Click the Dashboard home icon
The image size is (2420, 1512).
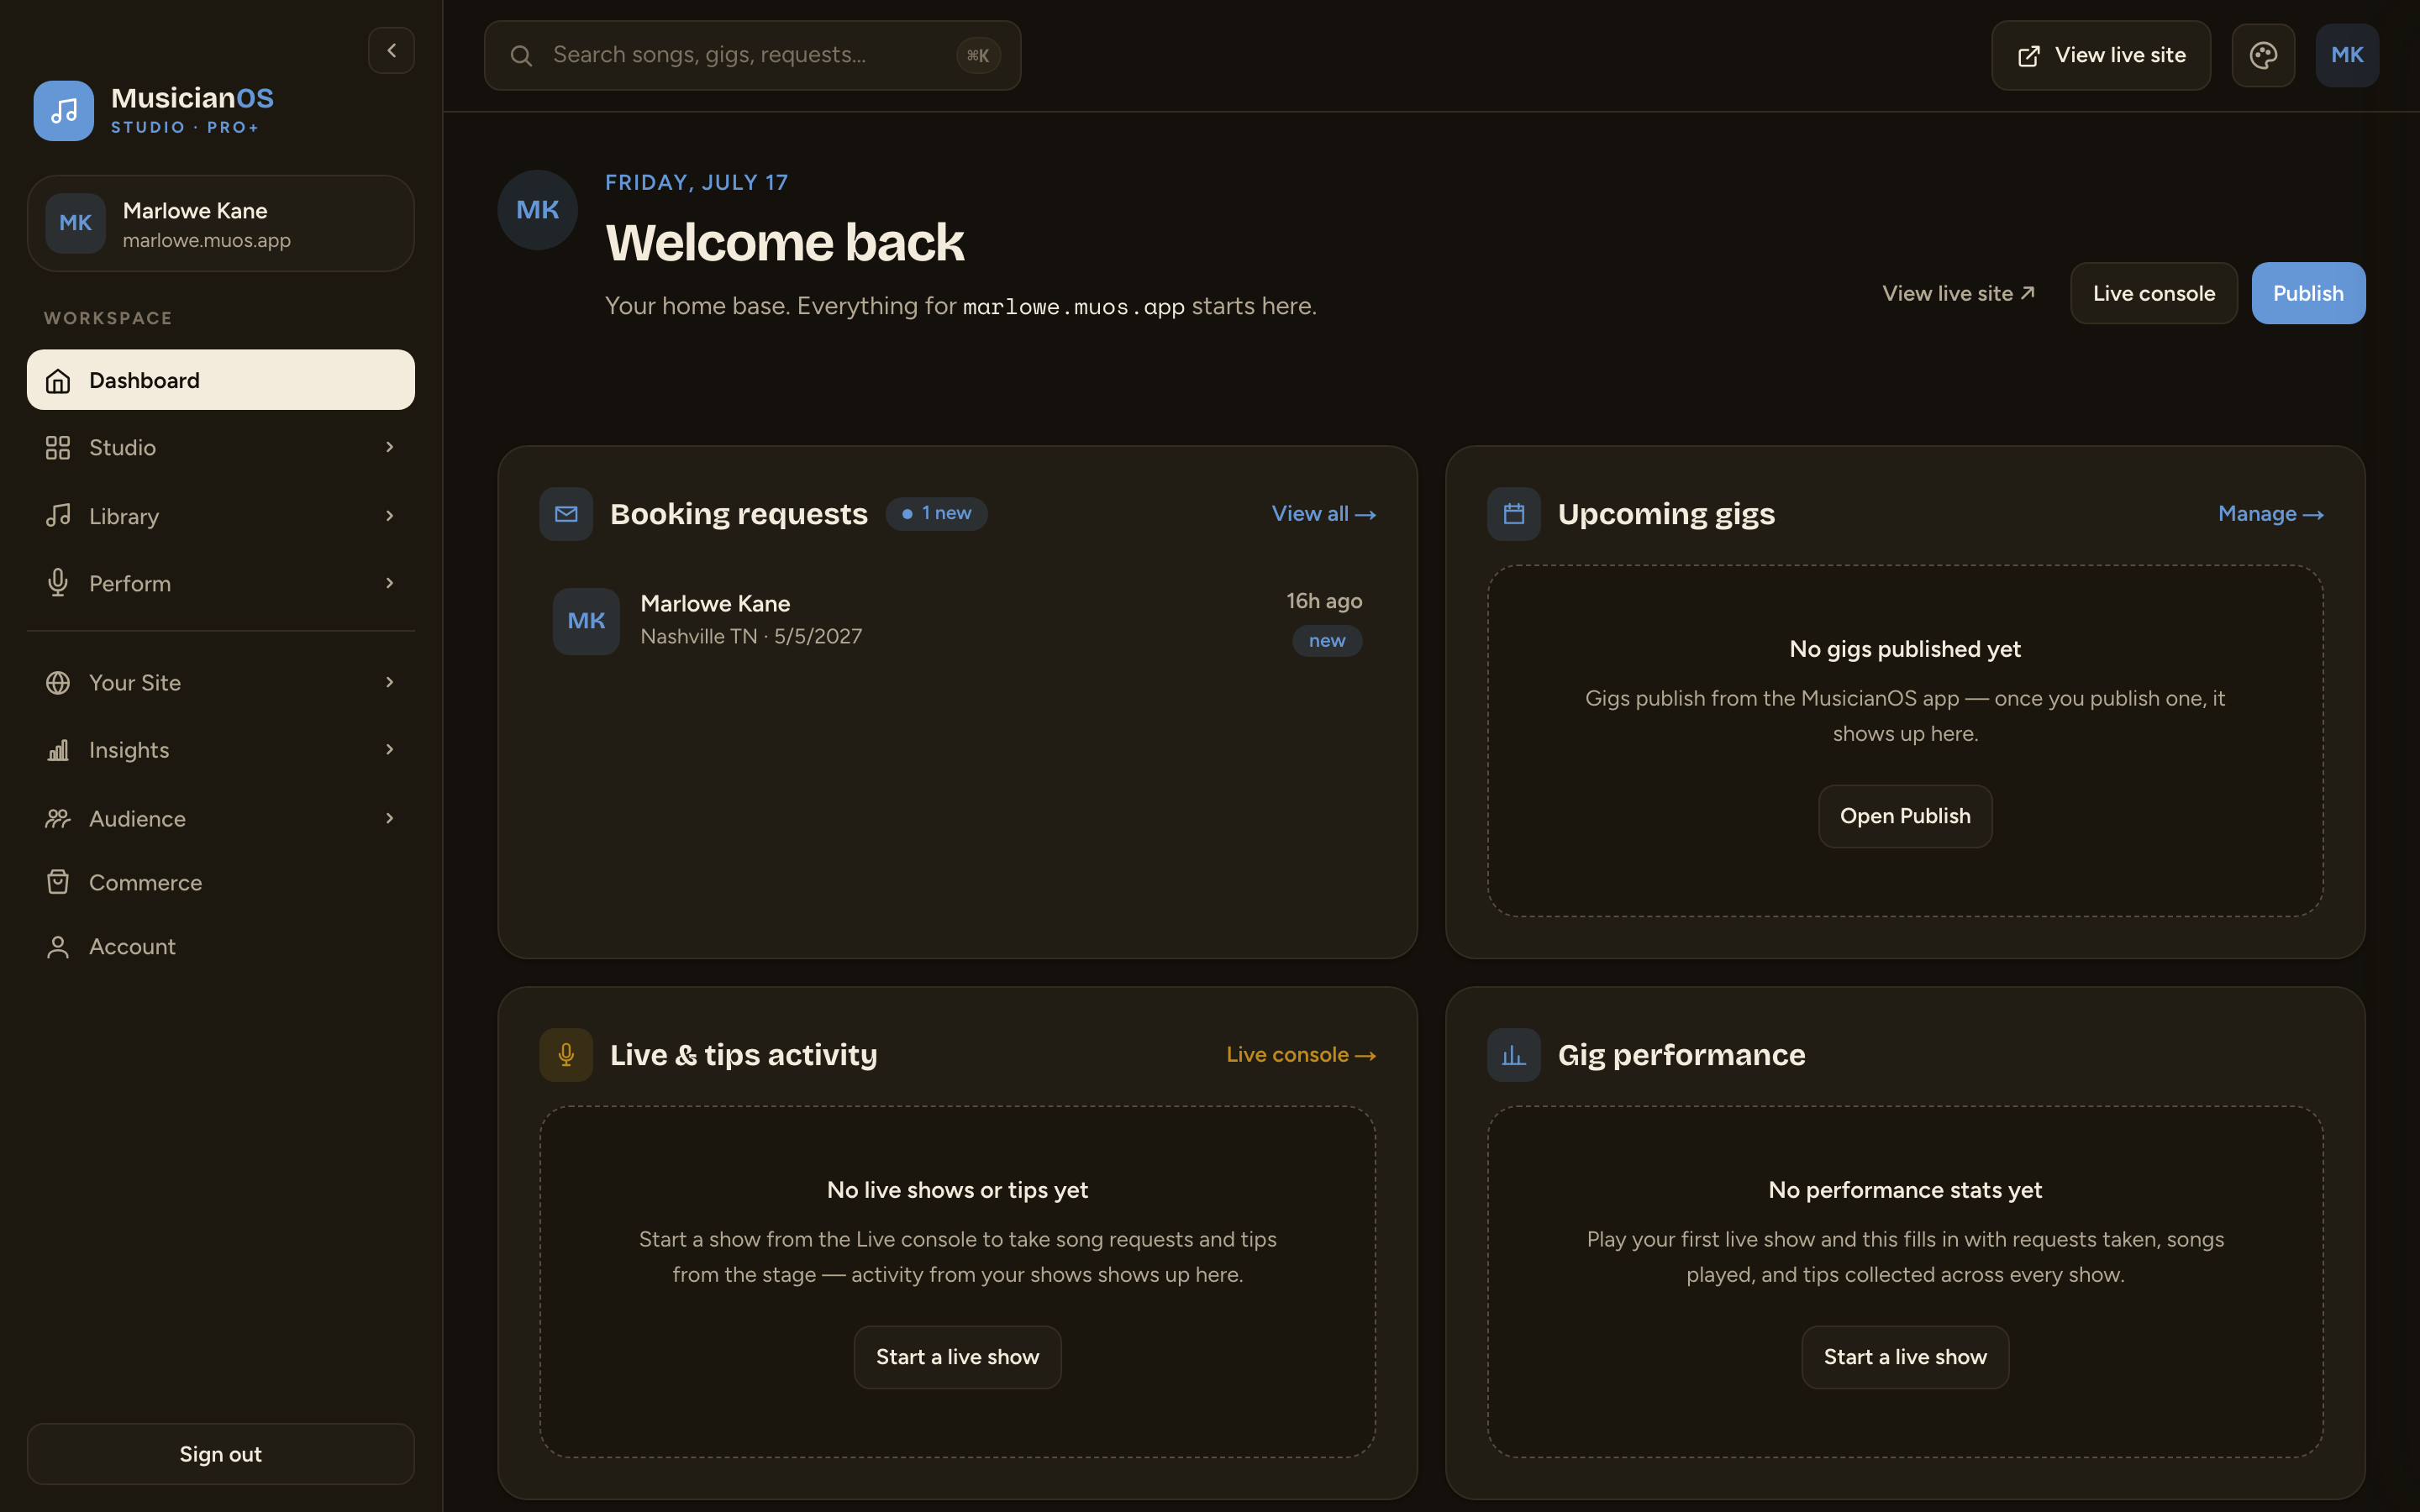click(x=58, y=381)
